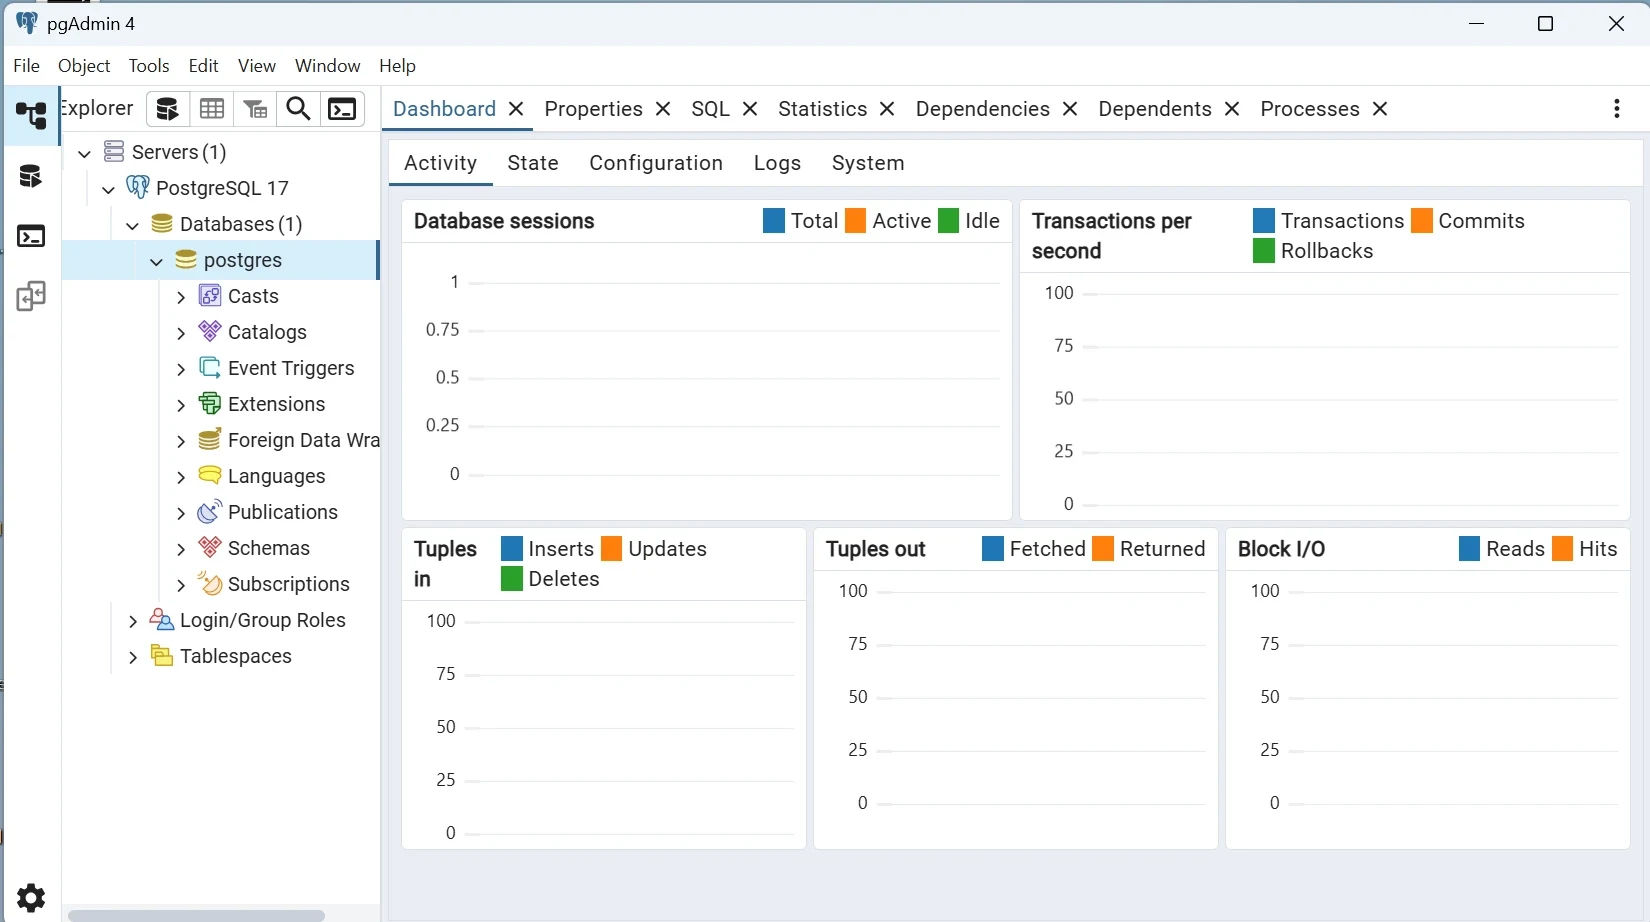Click the Servers group icon
The height and width of the screenshot is (922, 1650).
[x=115, y=152]
